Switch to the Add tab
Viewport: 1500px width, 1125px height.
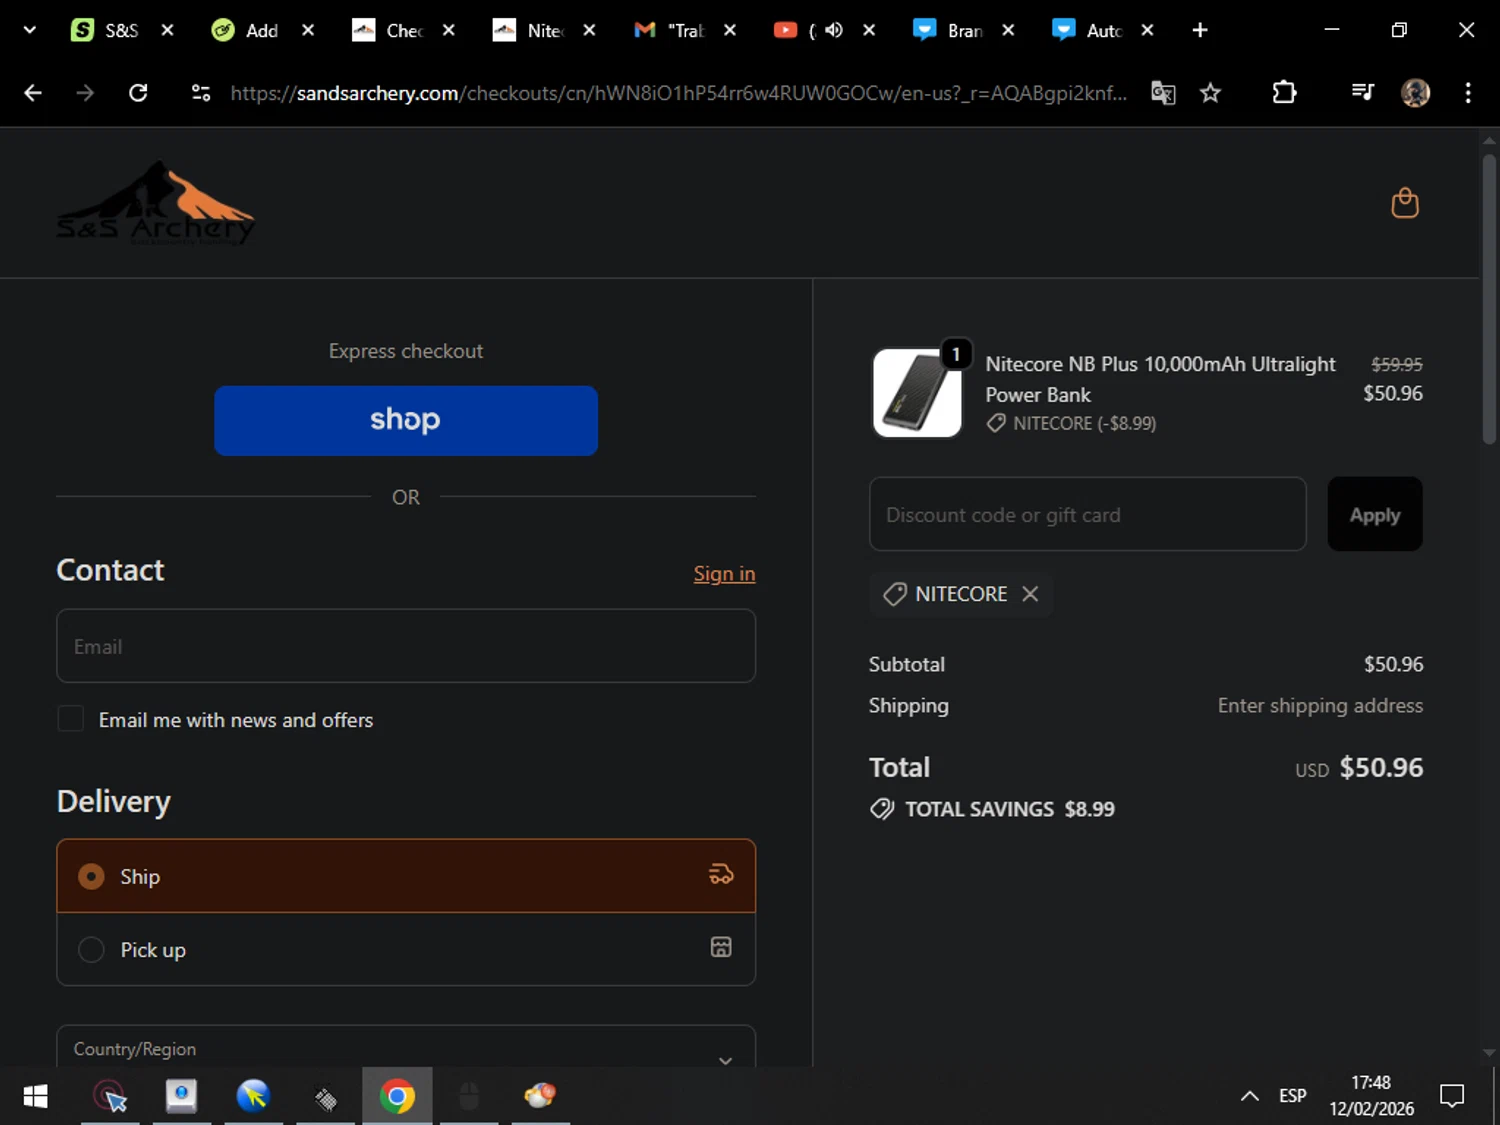(245, 30)
